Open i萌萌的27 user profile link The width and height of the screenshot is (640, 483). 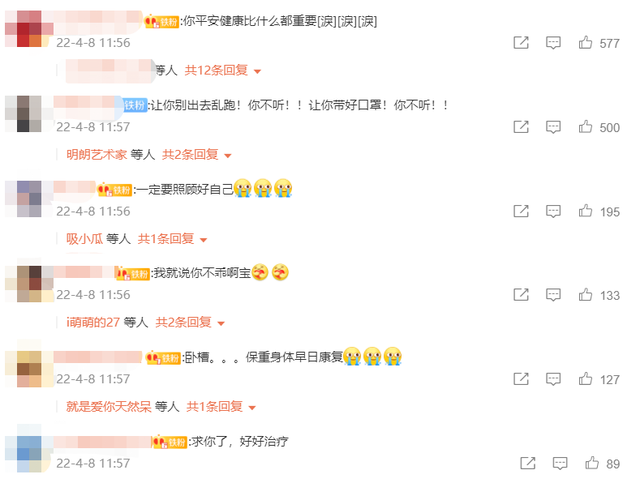coord(93,323)
